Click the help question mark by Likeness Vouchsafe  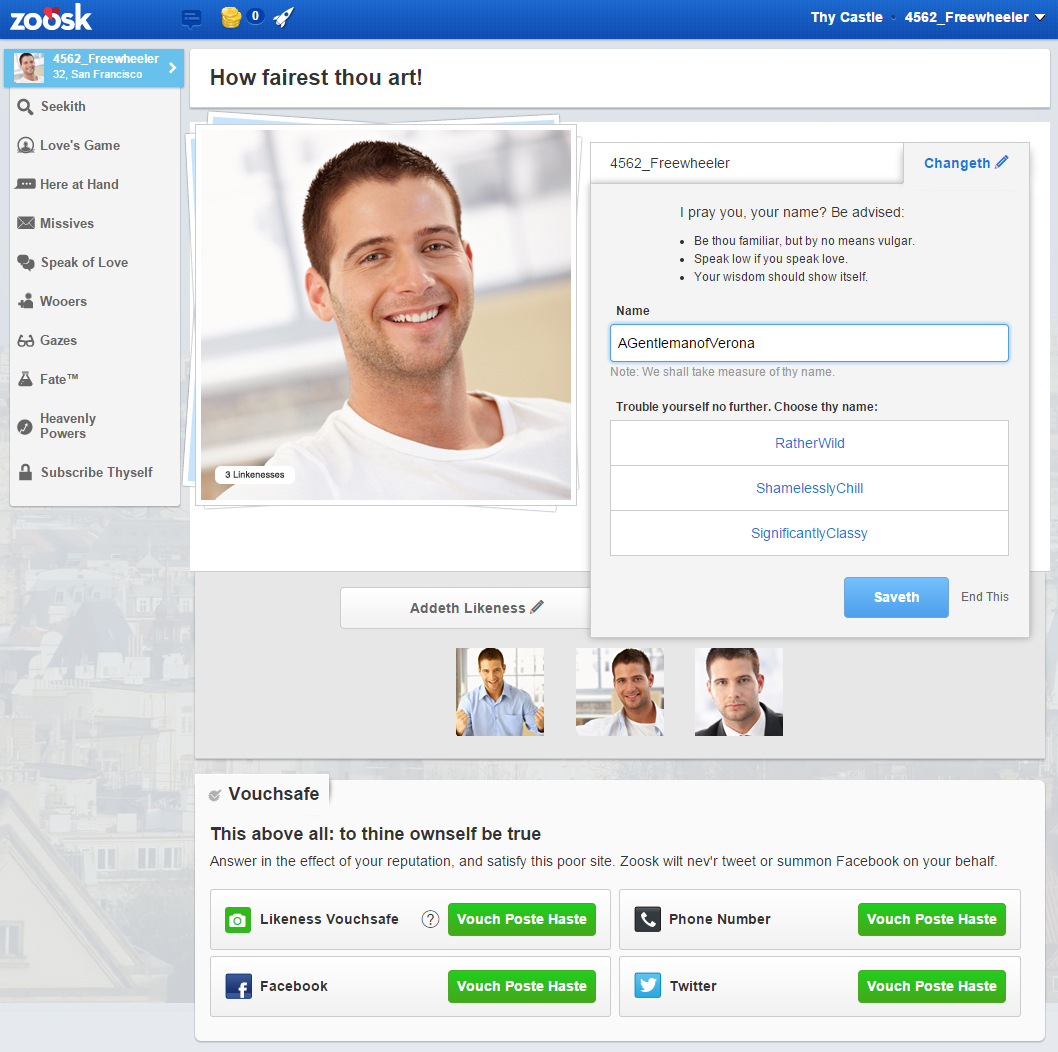pos(430,919)
